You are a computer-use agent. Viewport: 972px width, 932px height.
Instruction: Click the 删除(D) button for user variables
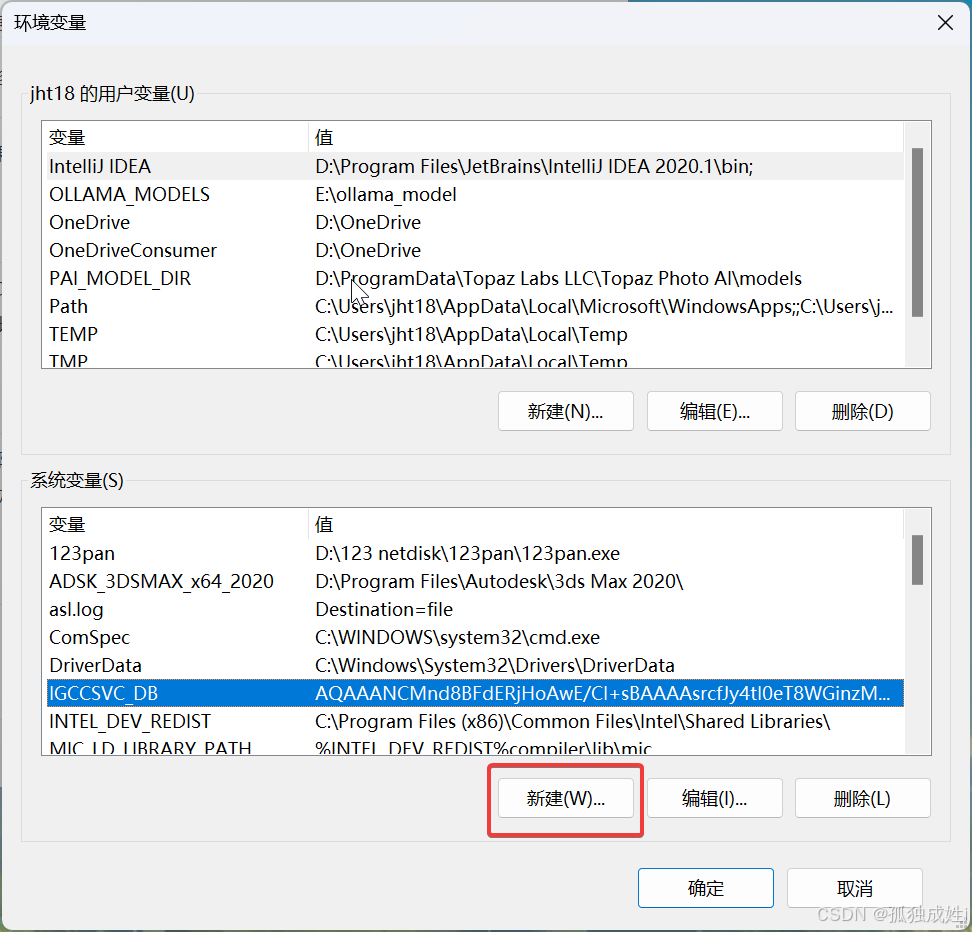[862, 410]
